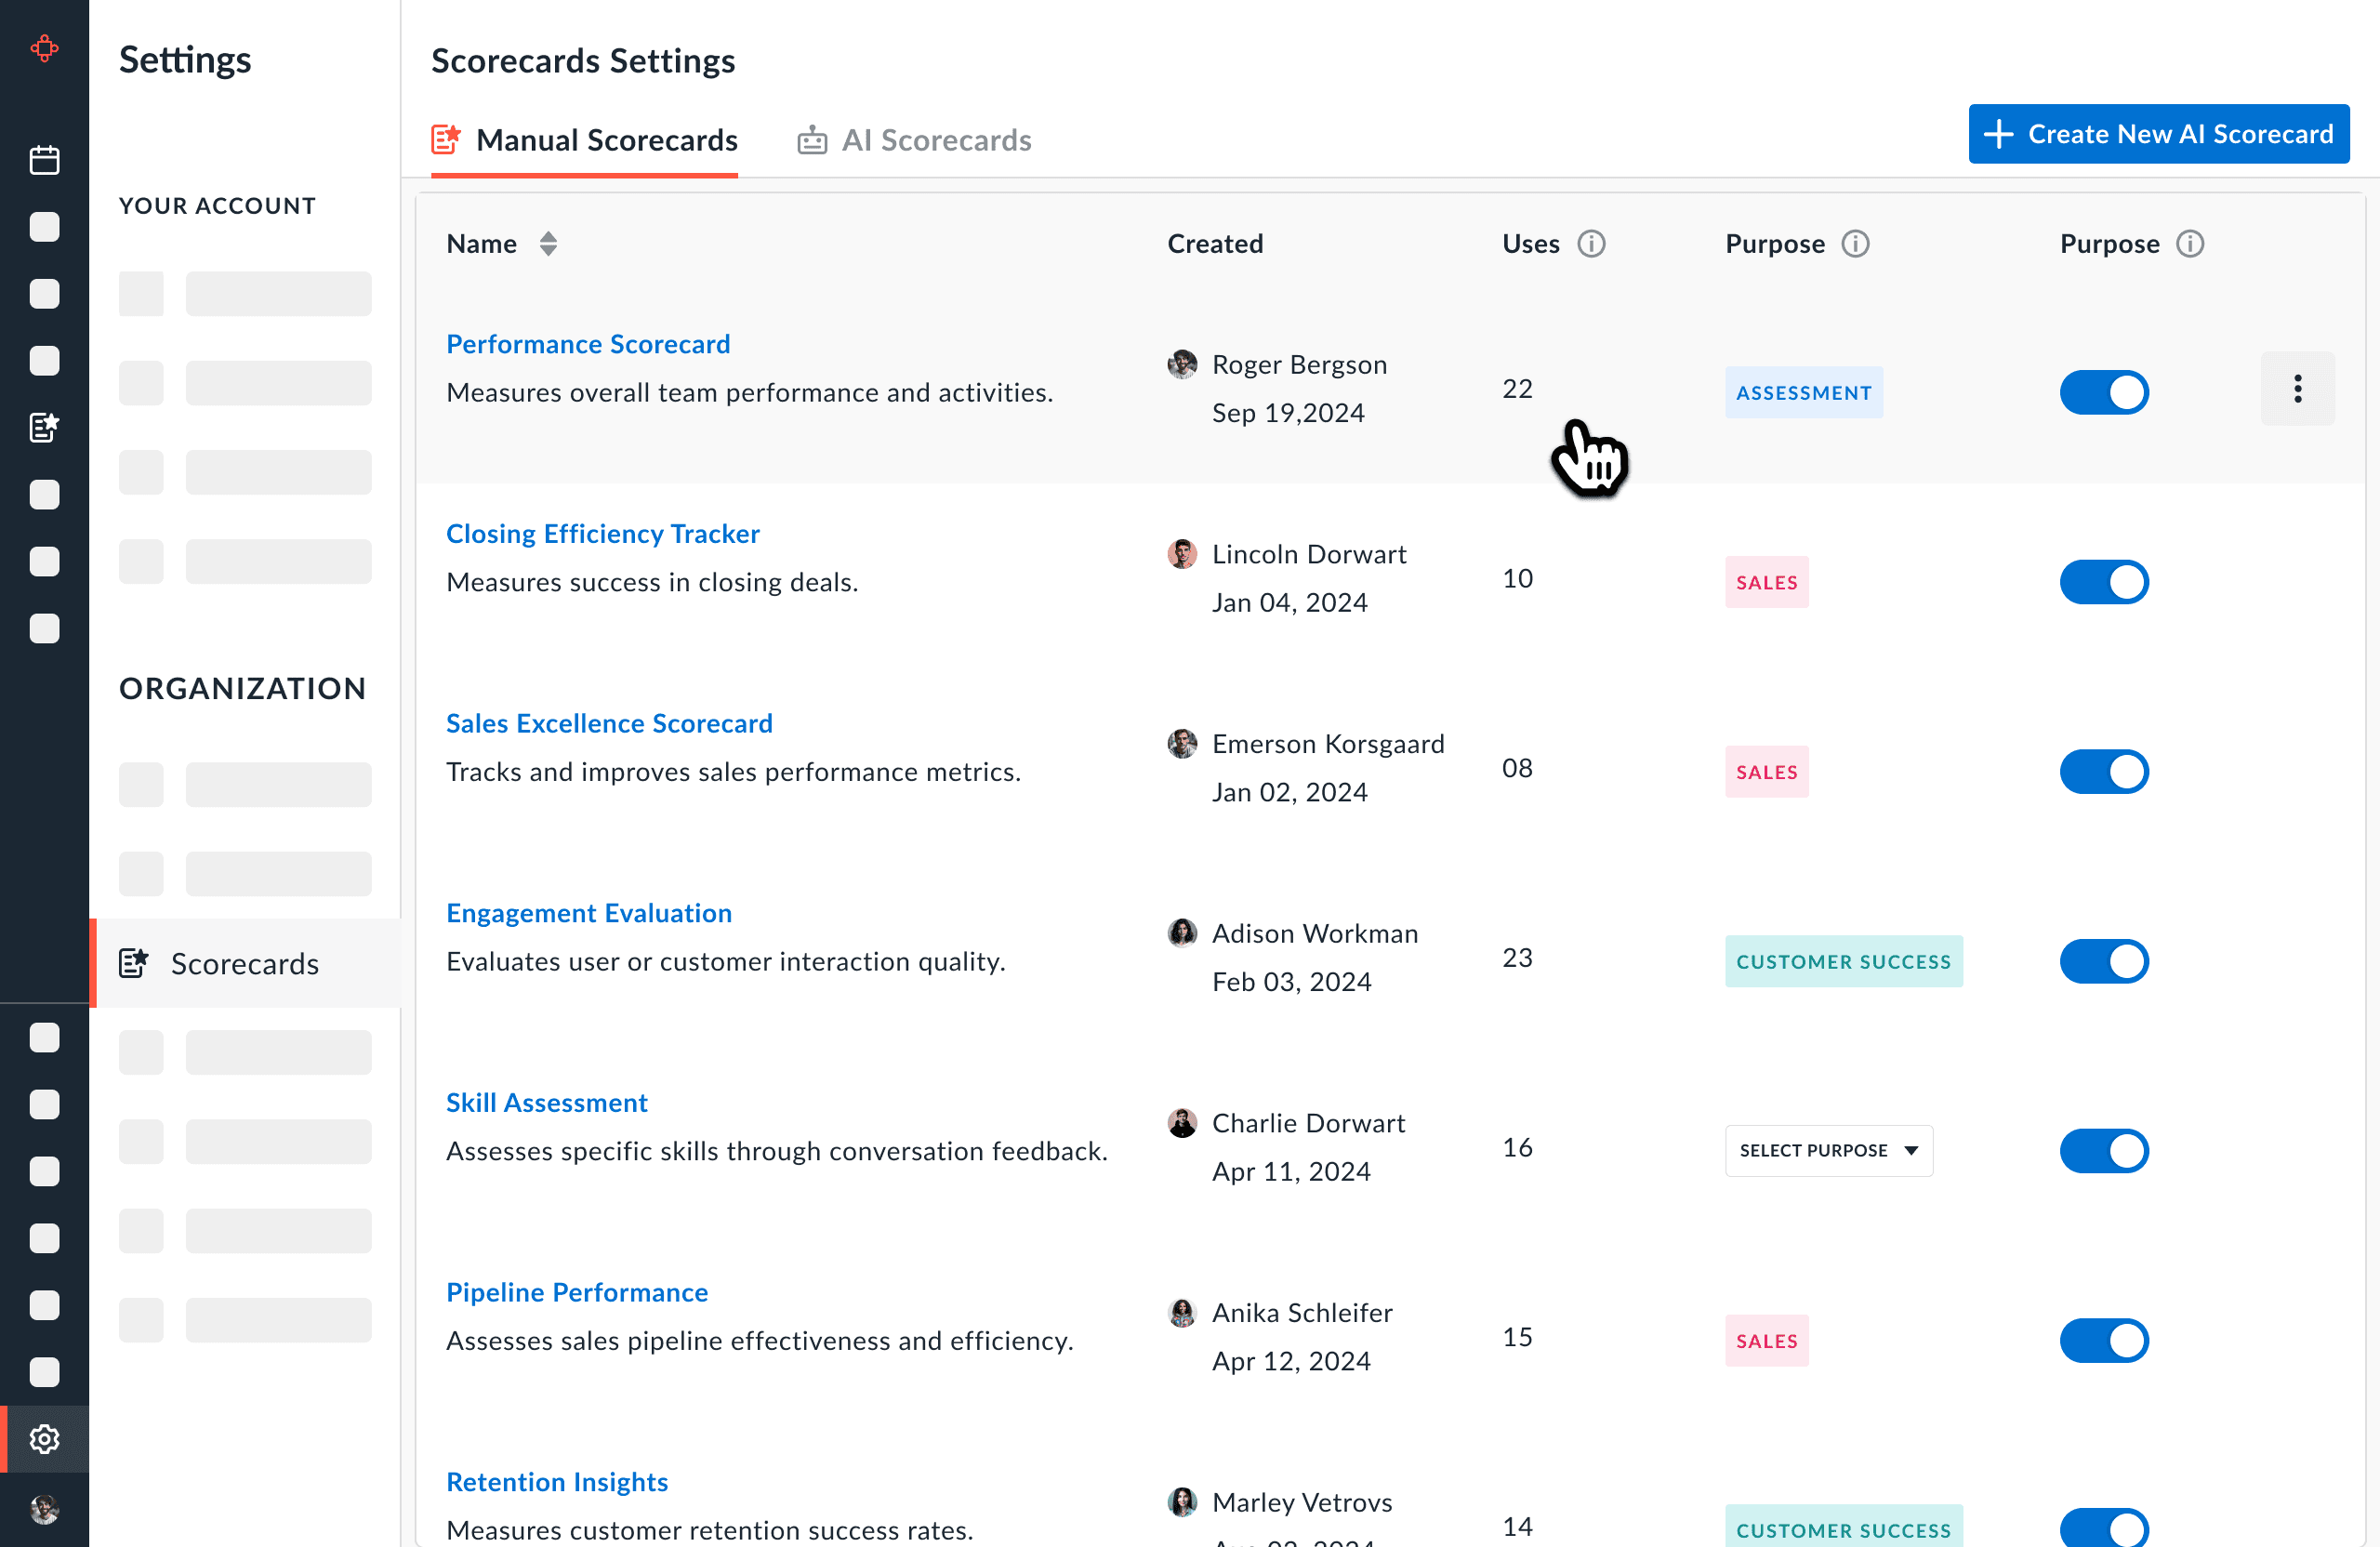Sort table by Name column arrows
This screenshot has width=2380, height=1547.
coord(548,244)
